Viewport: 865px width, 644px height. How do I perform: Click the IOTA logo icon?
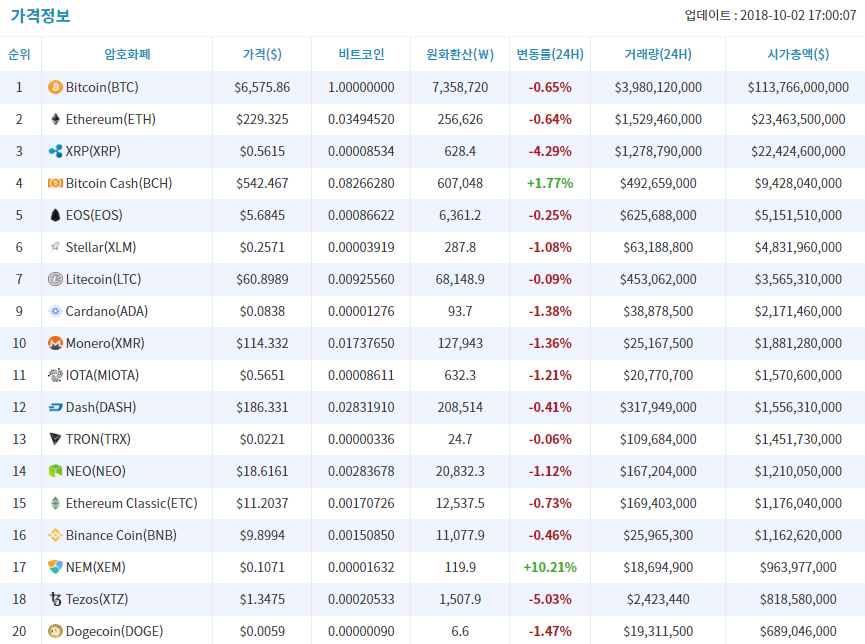[55, 375]
